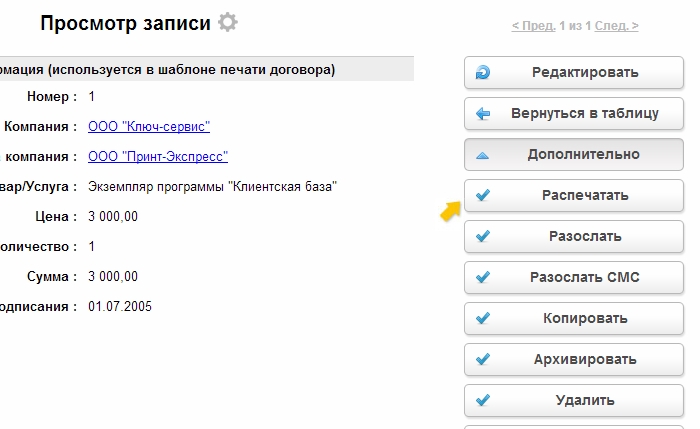Click the checkmark icon beside Распечатать
Screen dimensions: 700x429
pos(484,196)
